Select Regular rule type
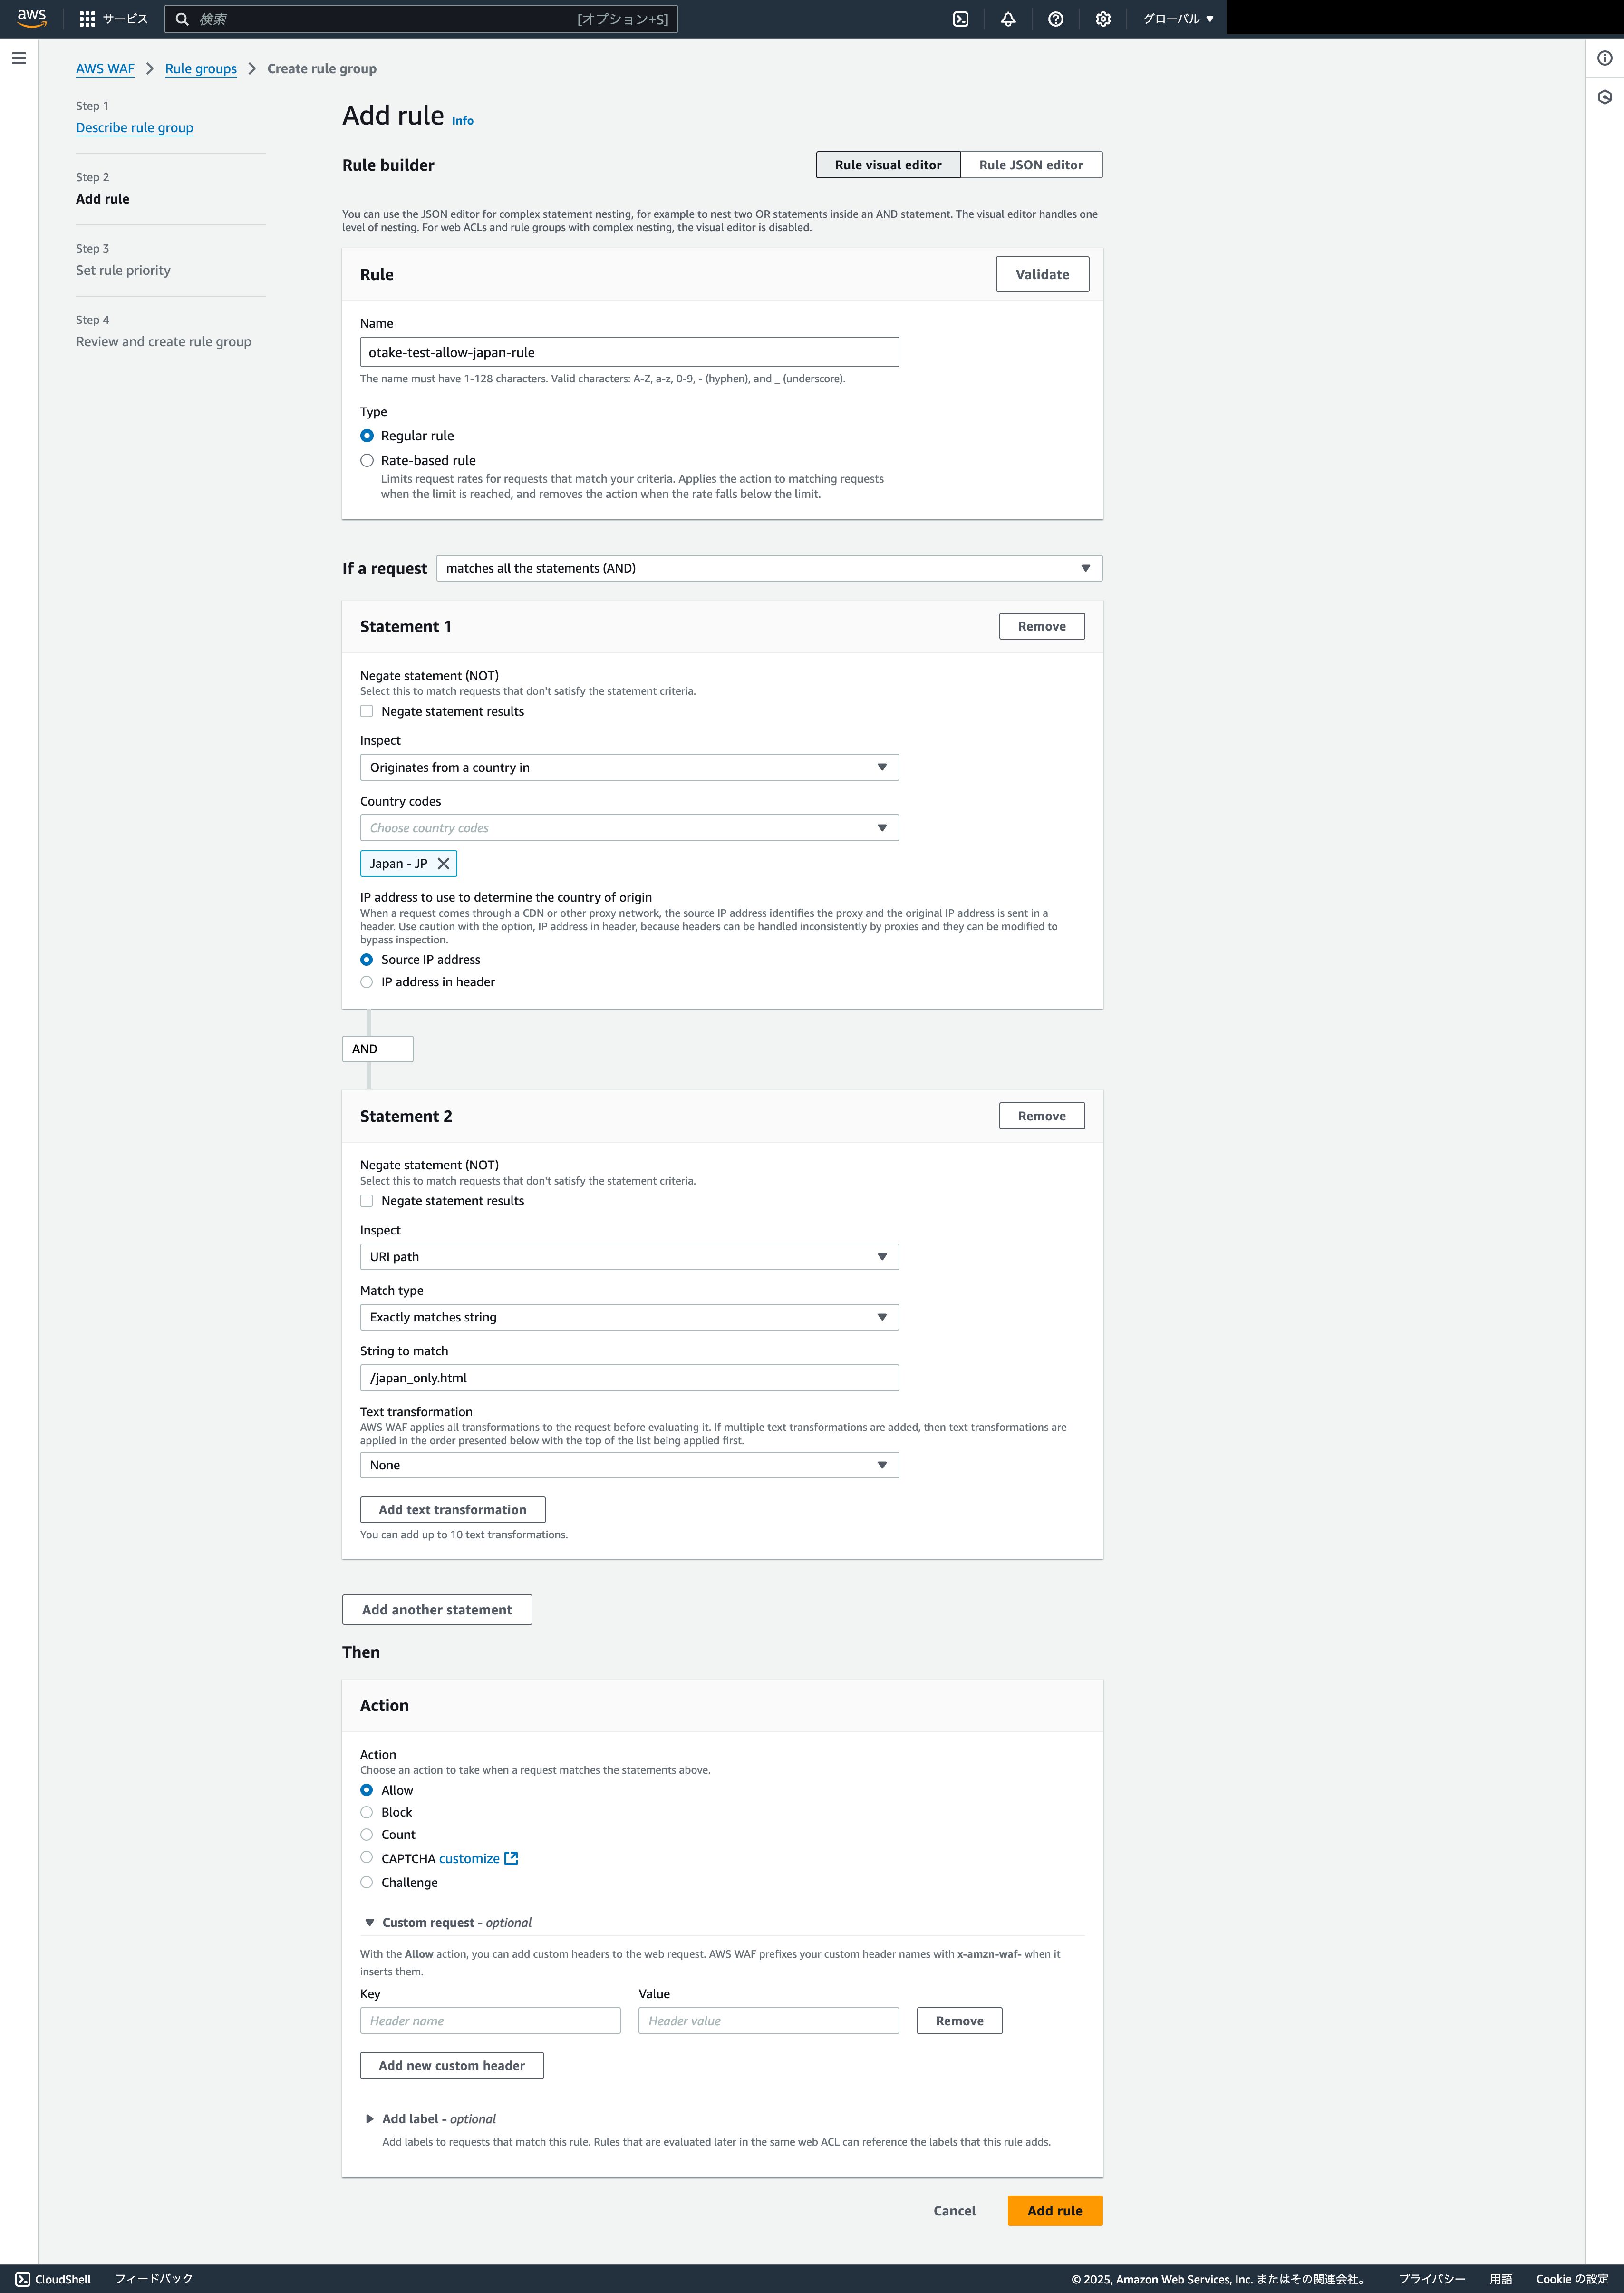 367,435
